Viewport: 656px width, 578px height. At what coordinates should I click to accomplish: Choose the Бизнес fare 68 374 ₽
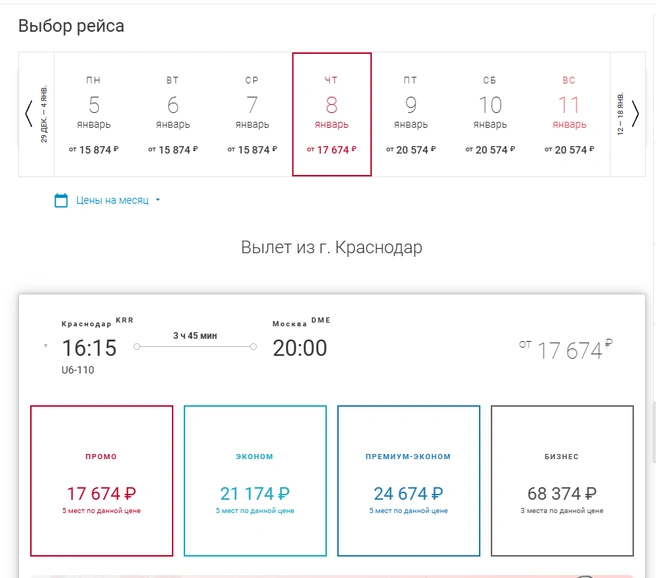pos(562,481)
